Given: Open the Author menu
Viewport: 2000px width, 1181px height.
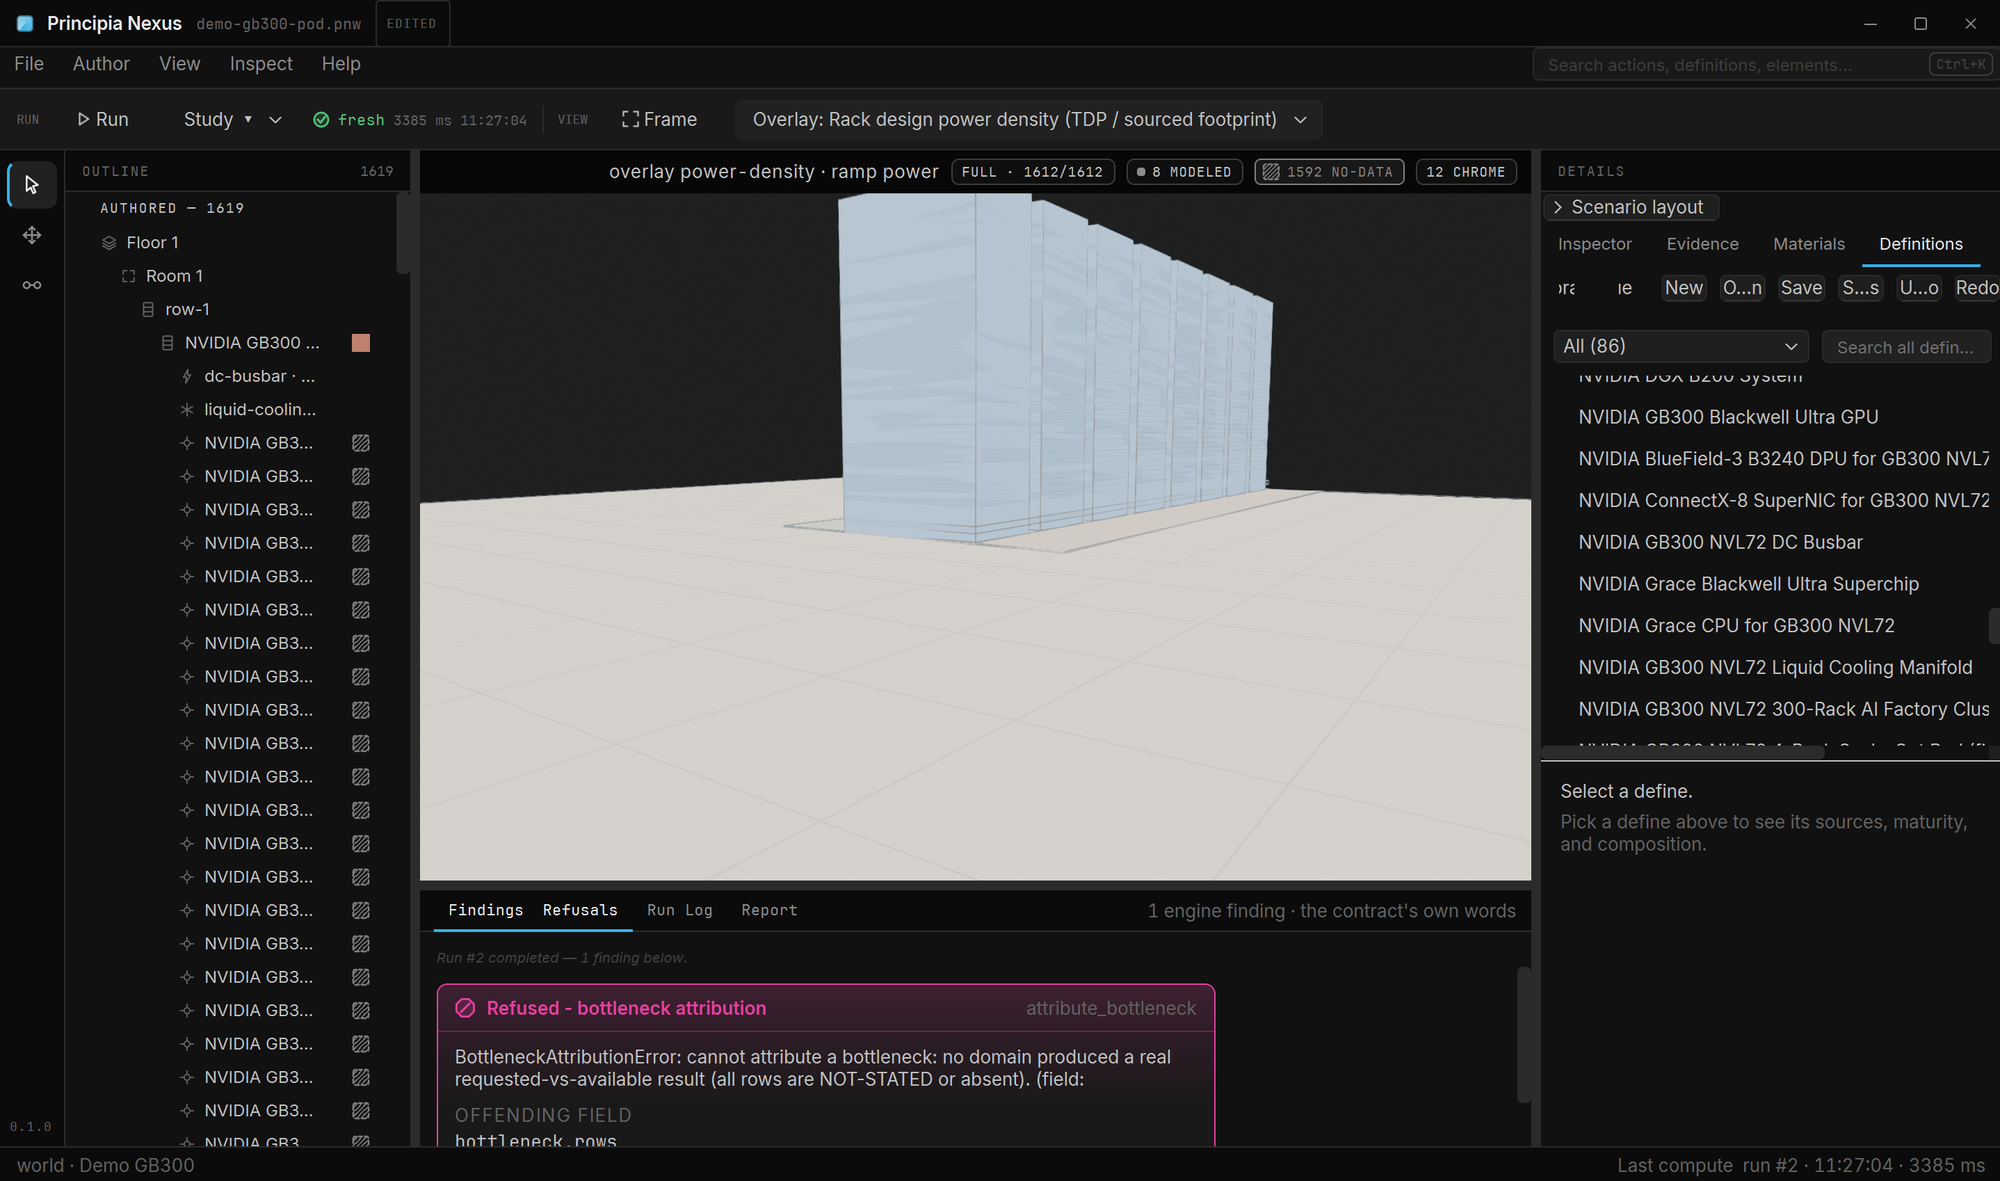Looking at the screenshot, I should pos(101,64).
